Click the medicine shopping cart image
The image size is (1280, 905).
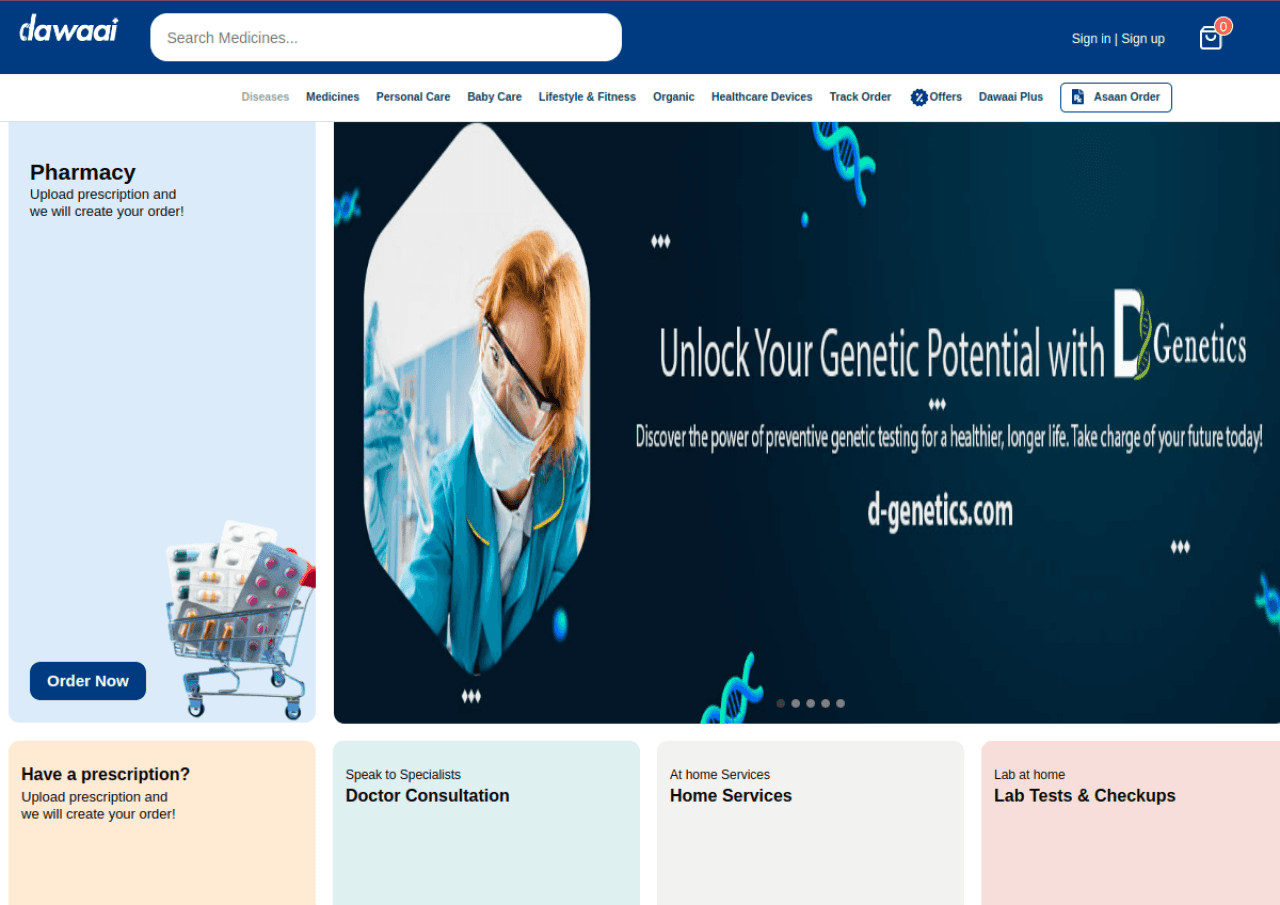[240, 619]
